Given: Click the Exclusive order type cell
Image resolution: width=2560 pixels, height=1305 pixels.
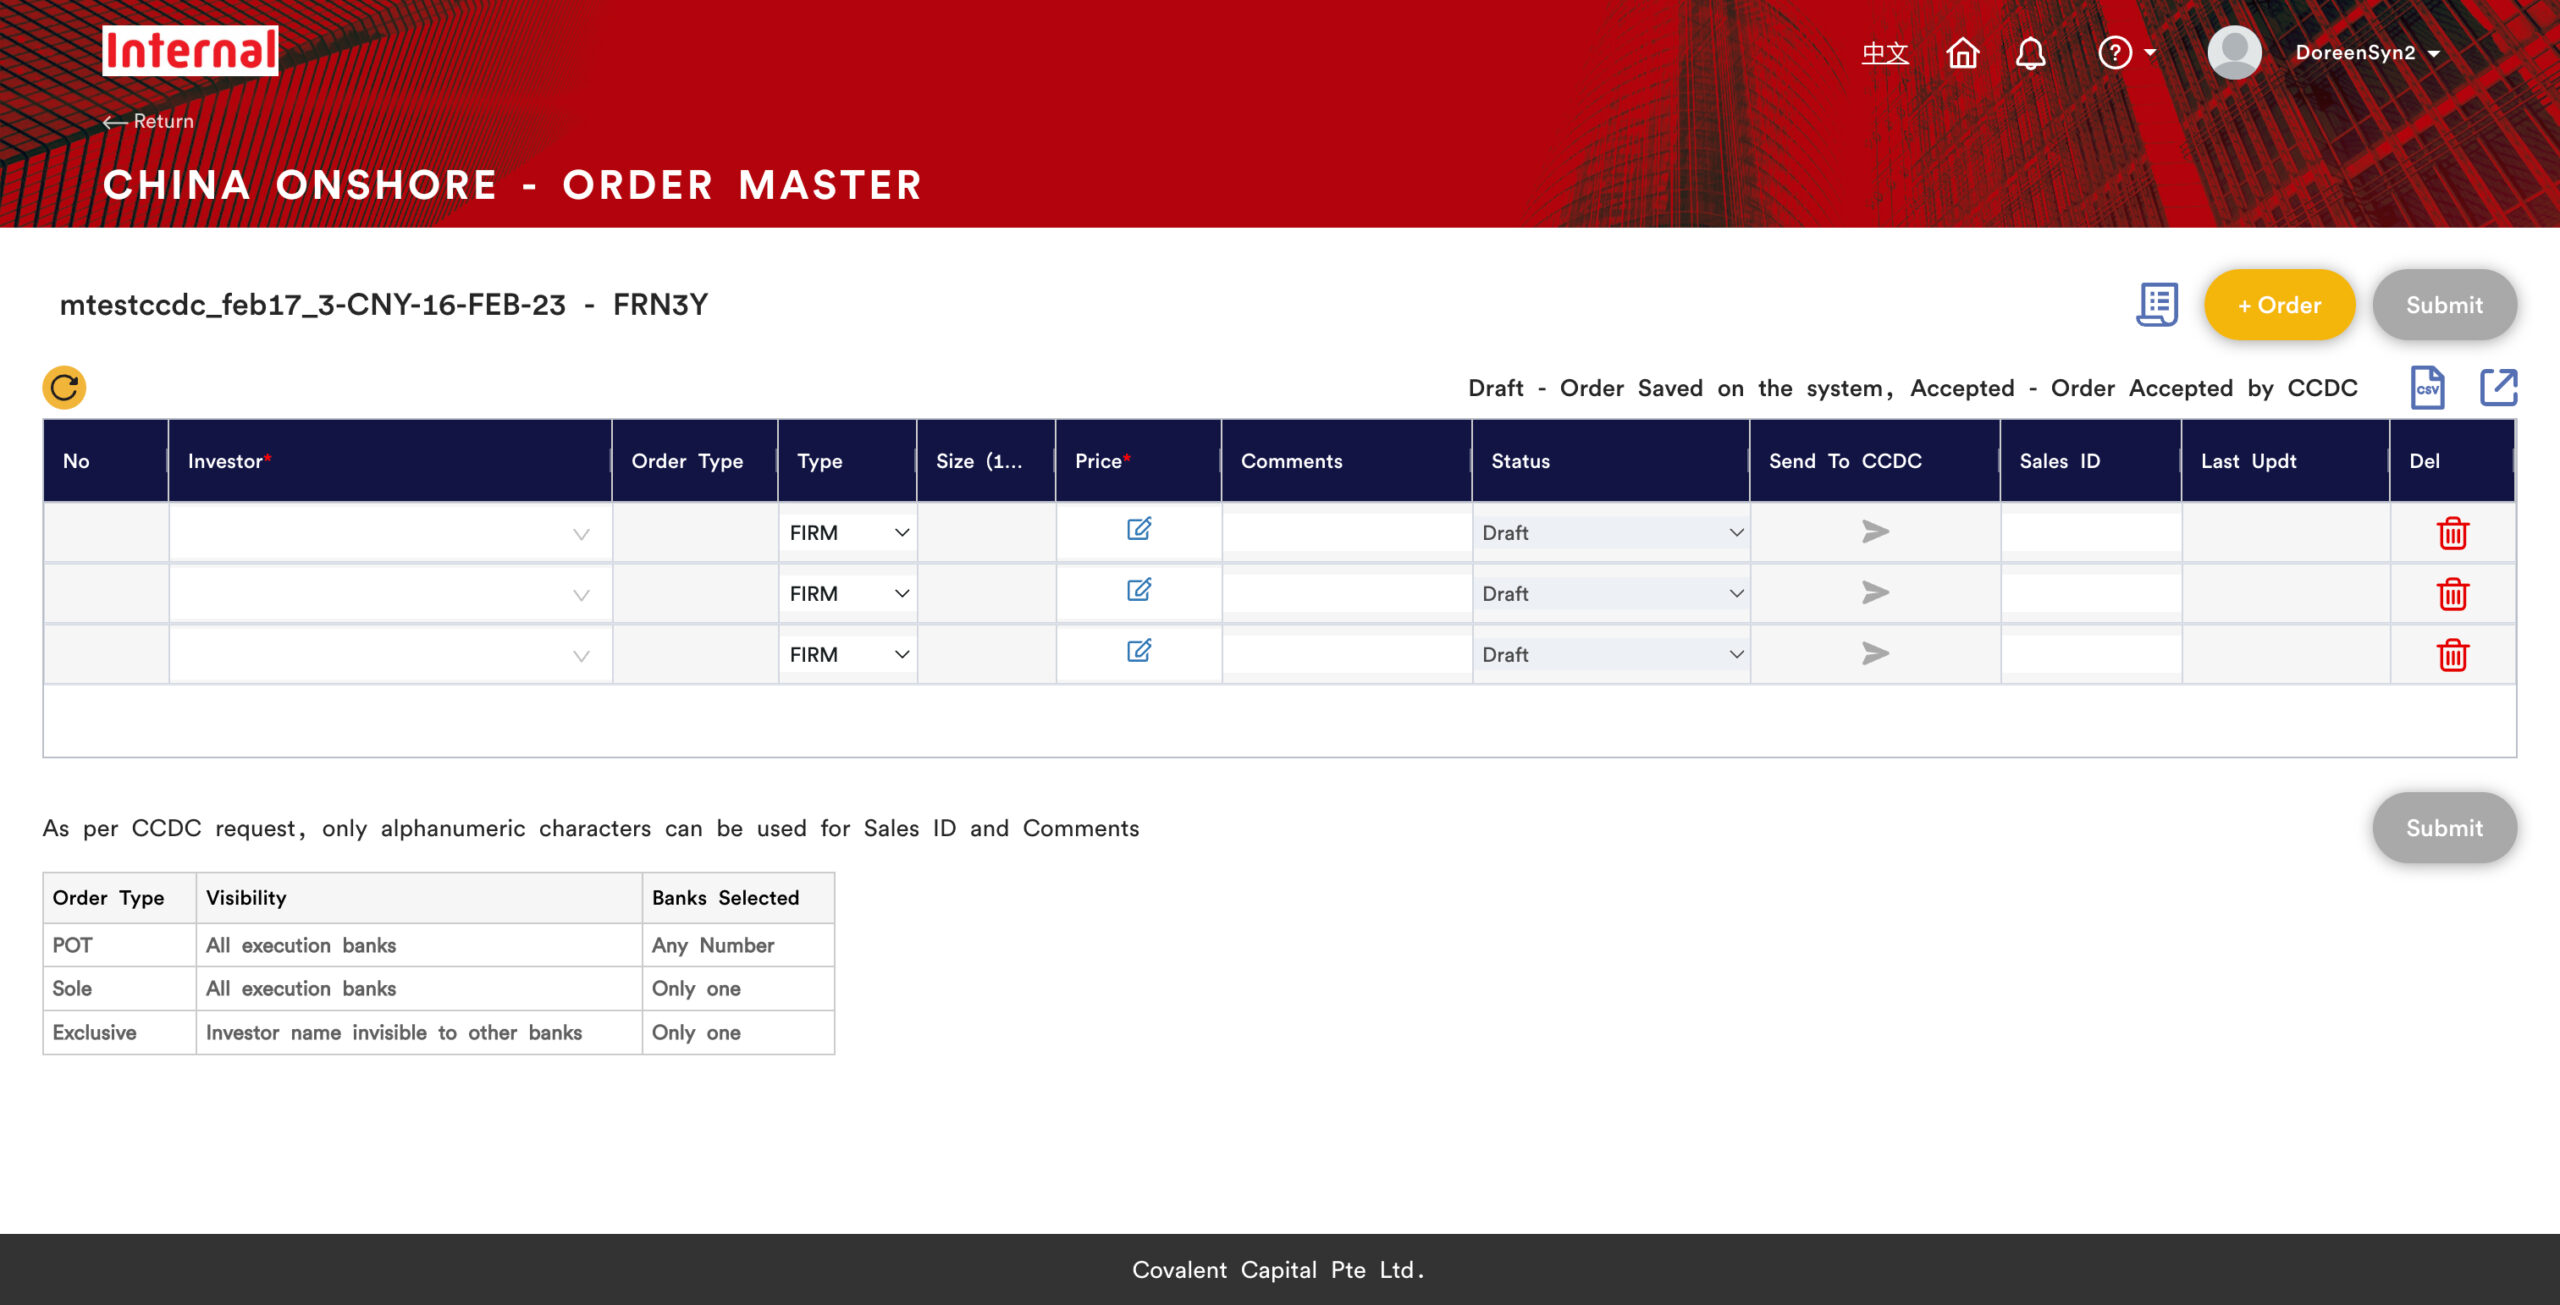Looking at the screenshot, I should (x=119, y=1032).
